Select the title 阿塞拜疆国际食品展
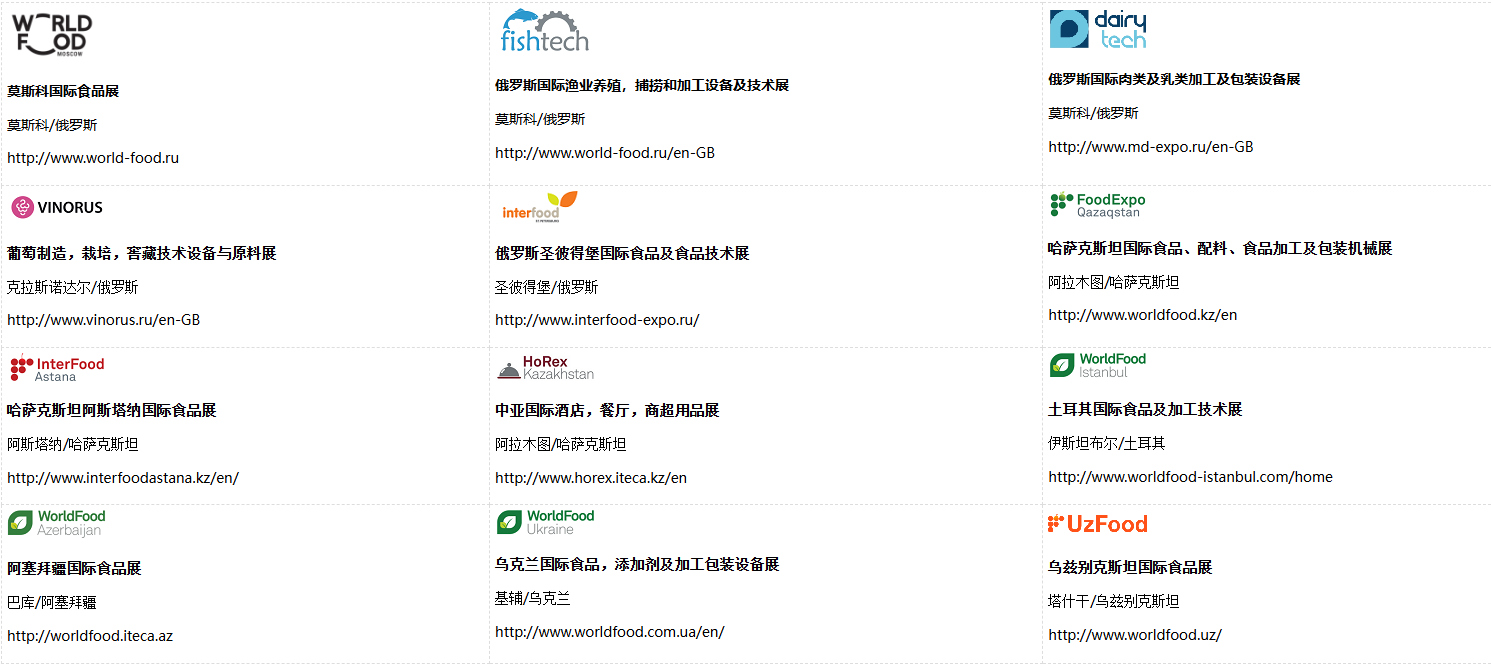This screenshot has width=1491, height=665. (74, 569)
